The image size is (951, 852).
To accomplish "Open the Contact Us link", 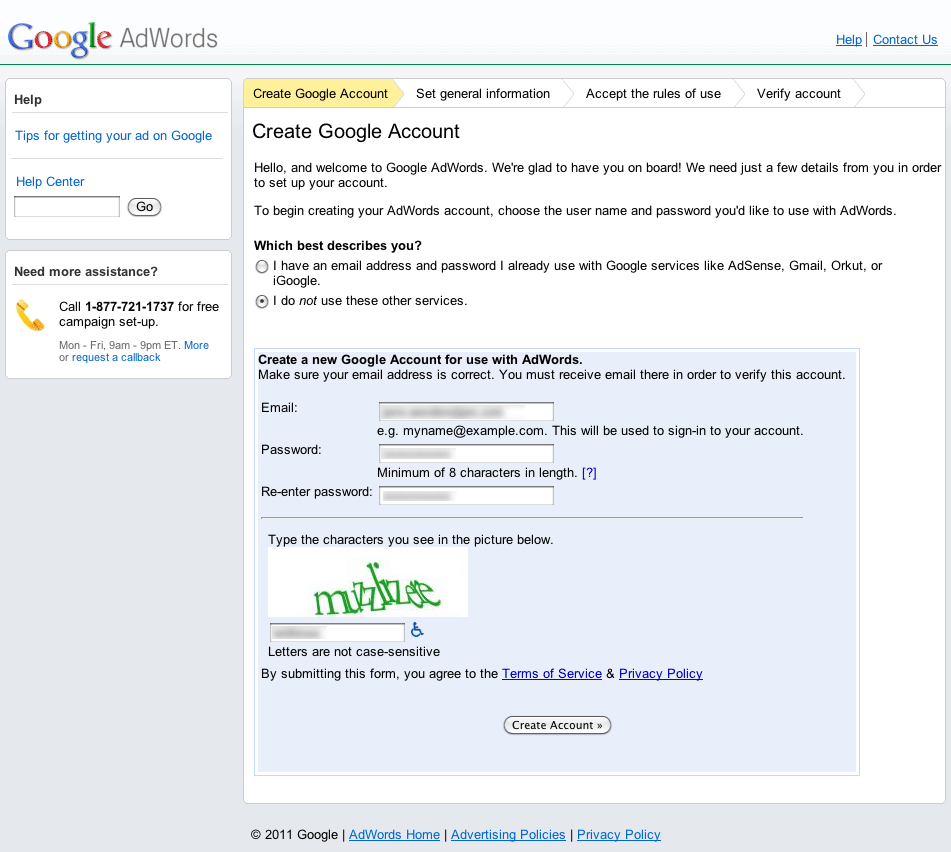I will pyautogui.click(x=905, y=40).
